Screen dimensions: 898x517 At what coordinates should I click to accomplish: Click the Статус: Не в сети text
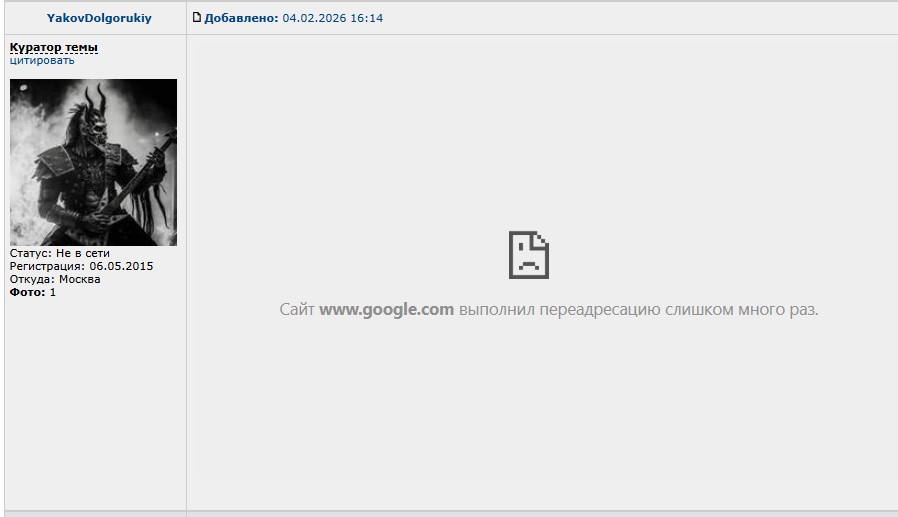click(60, 253)
